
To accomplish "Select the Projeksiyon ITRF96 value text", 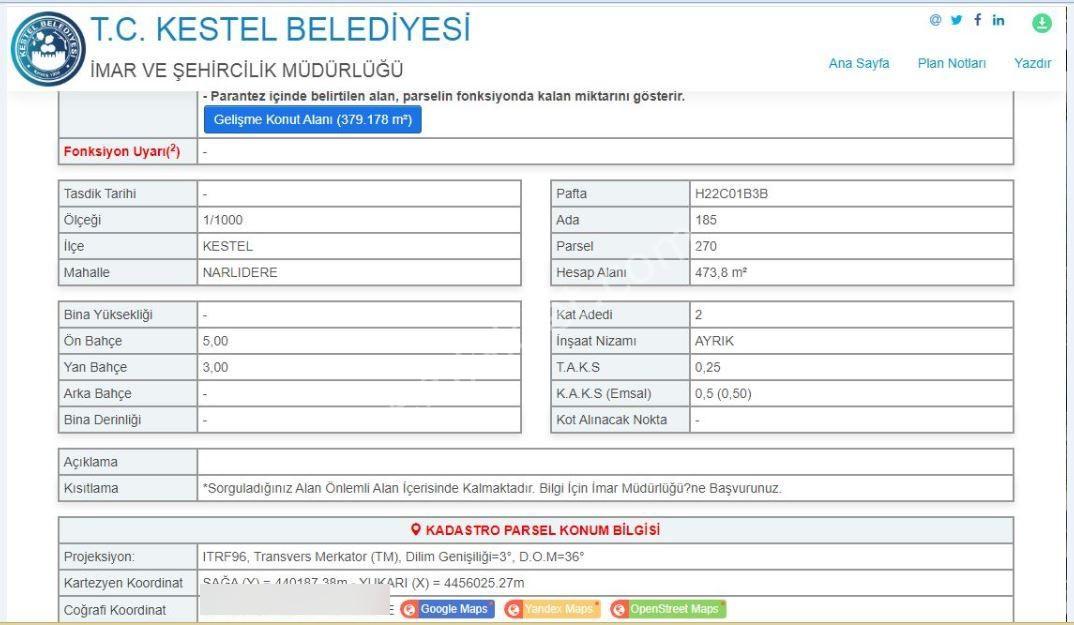I will tap(393, 556).
